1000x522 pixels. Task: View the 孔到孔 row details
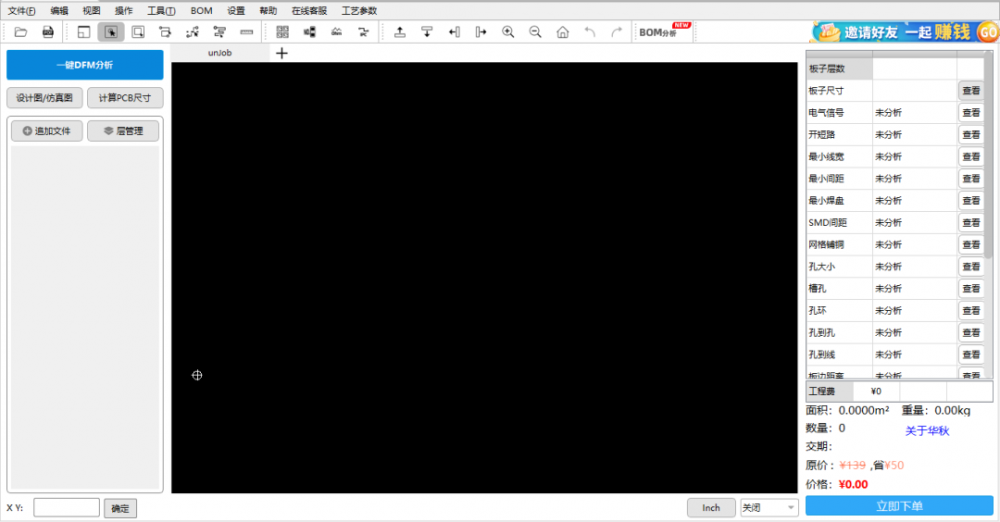pyautogui.click(x=971, y=333)
